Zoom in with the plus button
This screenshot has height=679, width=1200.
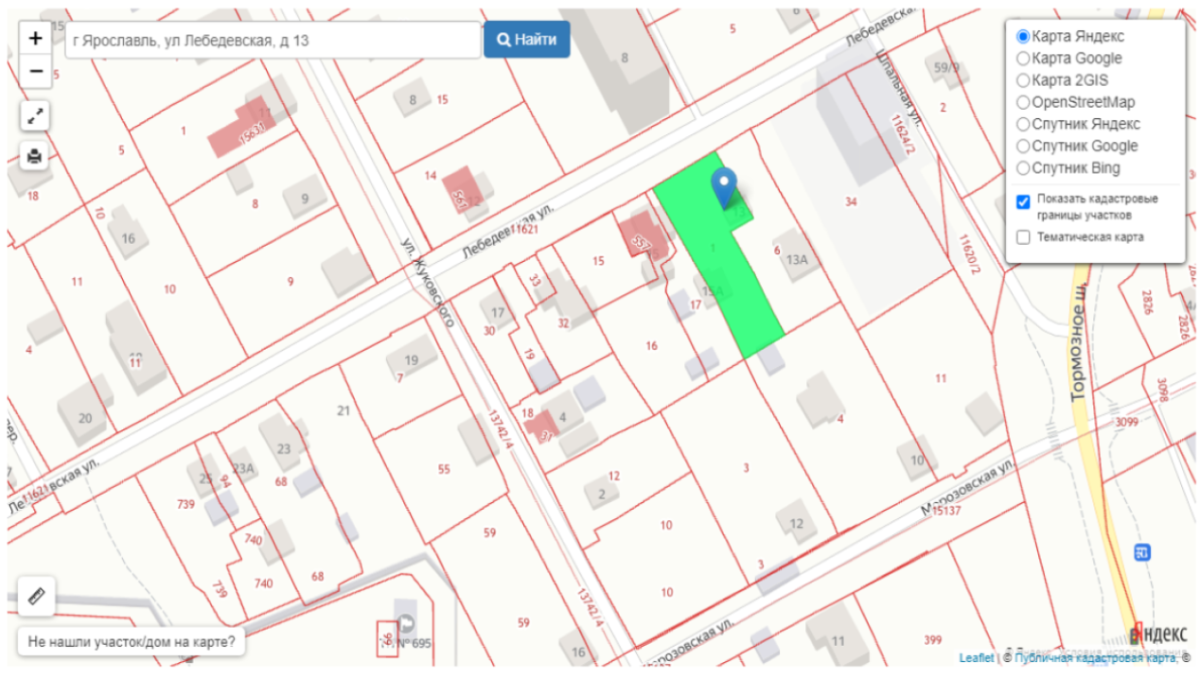click(x=36, y=39)
